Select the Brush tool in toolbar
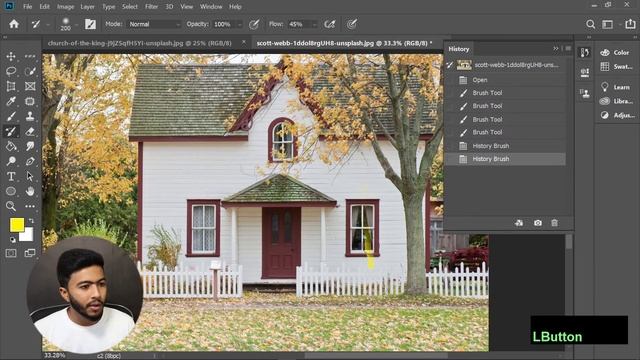 (11, 116)
